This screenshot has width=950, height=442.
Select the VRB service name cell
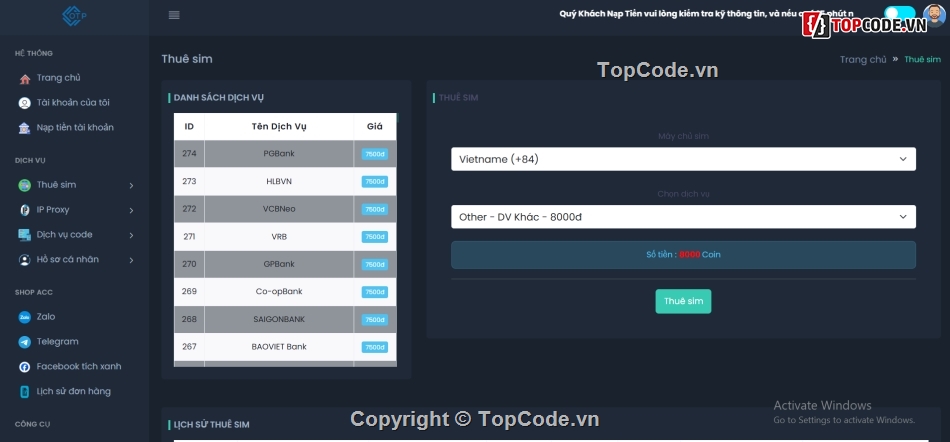(279, 237)
